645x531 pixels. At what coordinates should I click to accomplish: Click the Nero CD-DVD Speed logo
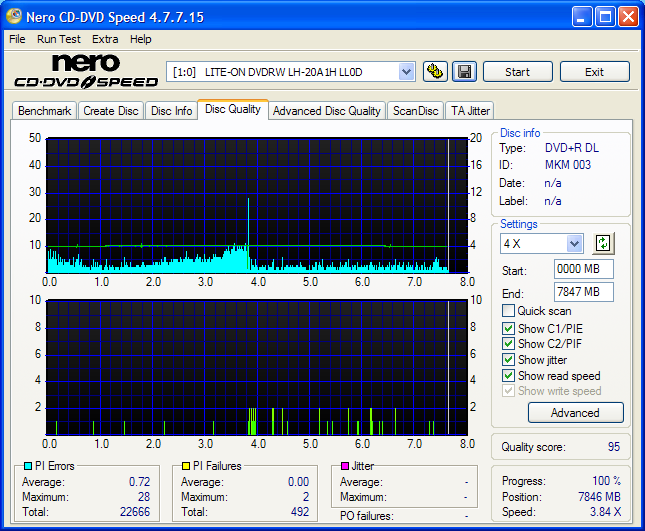[x=86, y=71]
